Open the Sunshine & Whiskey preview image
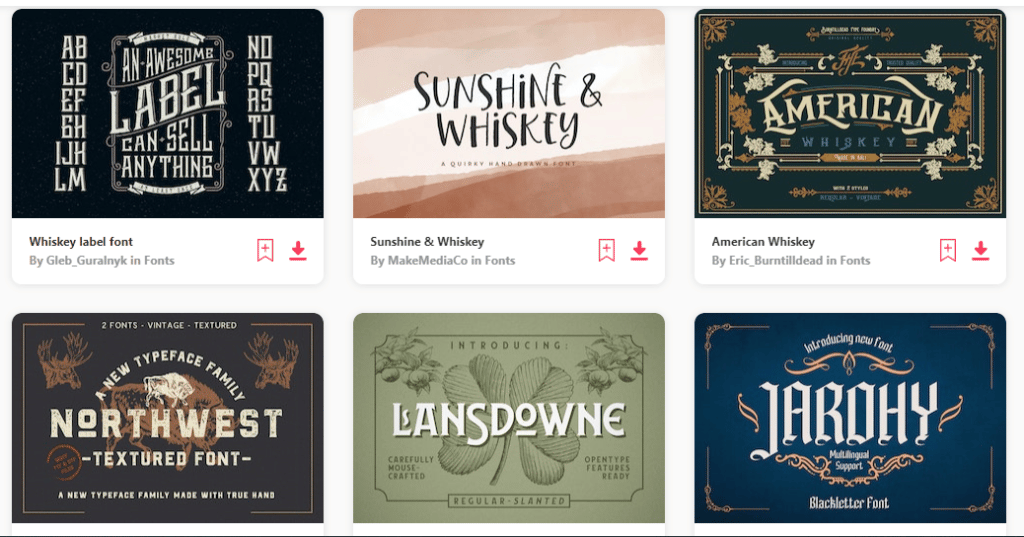This screenshot has width=1024, height=537. tap(509, 114)
